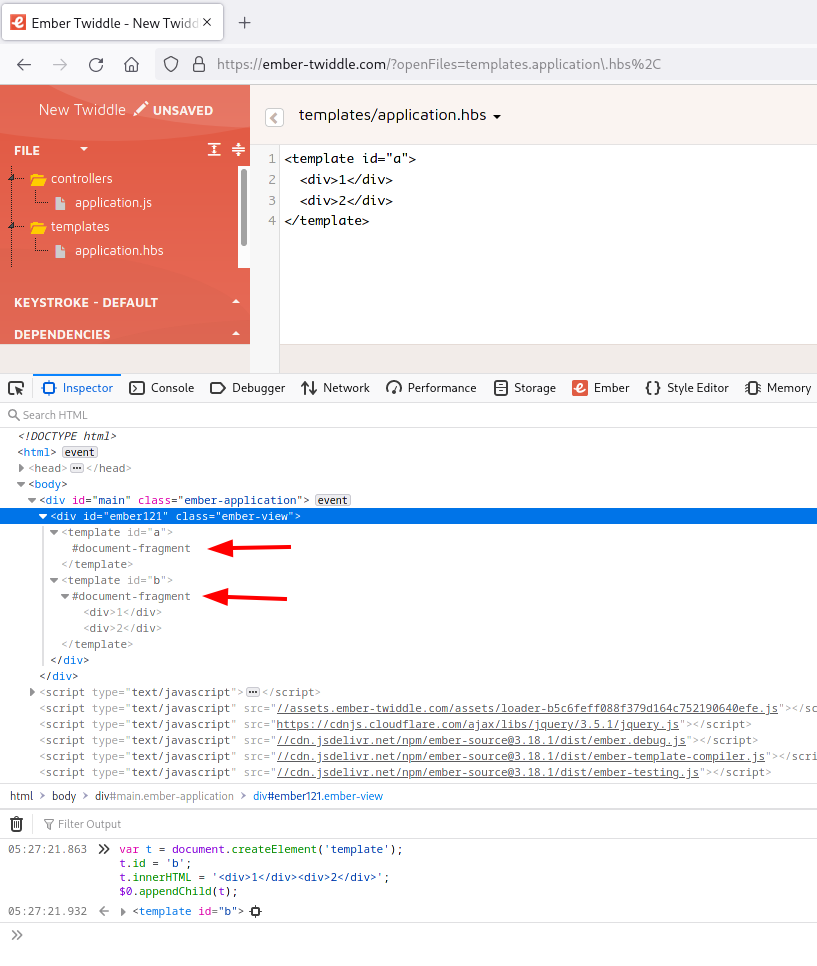Collapse the sidebar with the left chevron button
Screen dimensions: 817x966
274,117
